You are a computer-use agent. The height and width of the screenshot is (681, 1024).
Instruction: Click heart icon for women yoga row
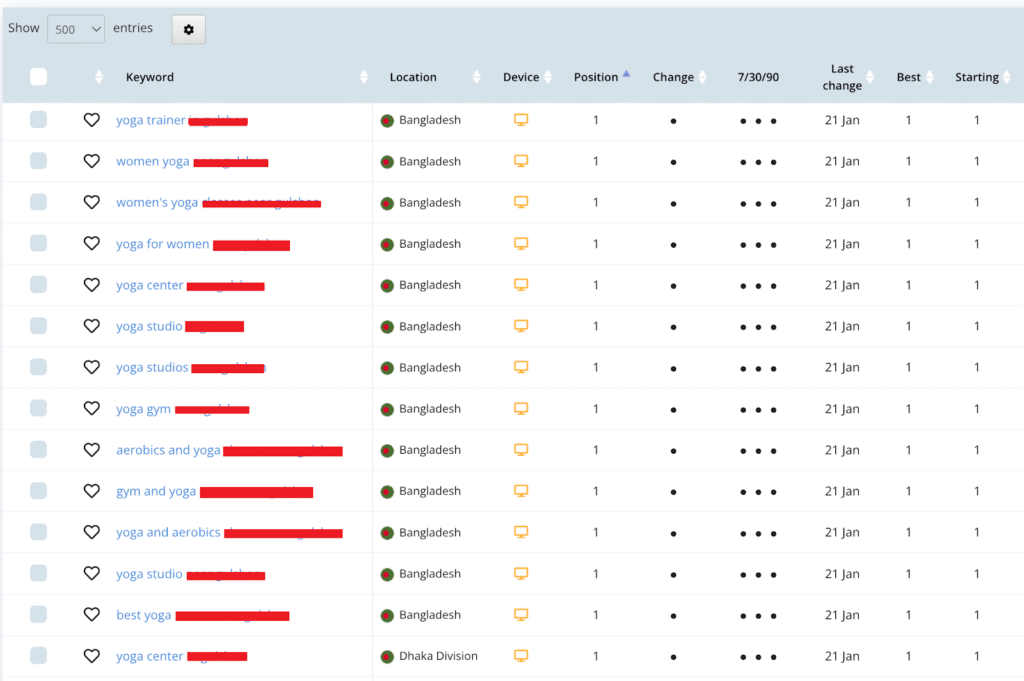coord(91,161)
